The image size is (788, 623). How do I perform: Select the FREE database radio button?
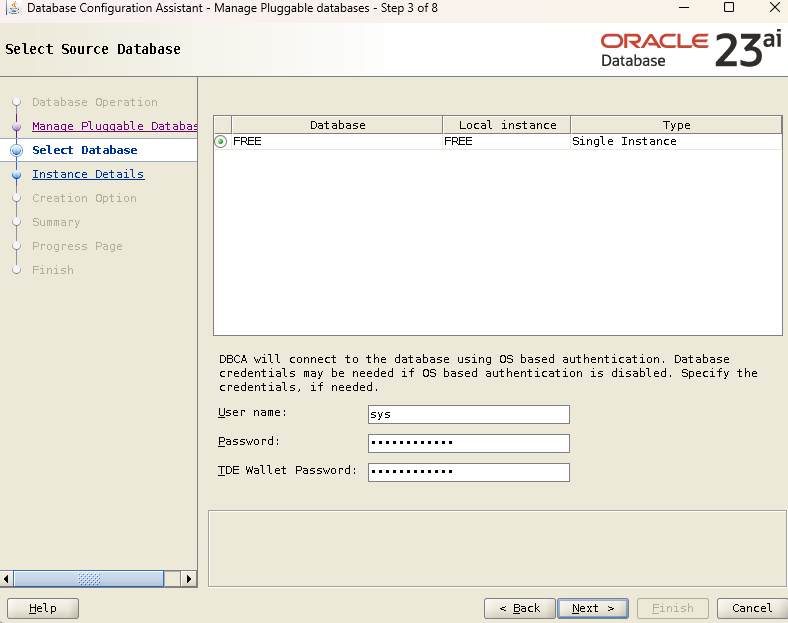coord(221,142)
